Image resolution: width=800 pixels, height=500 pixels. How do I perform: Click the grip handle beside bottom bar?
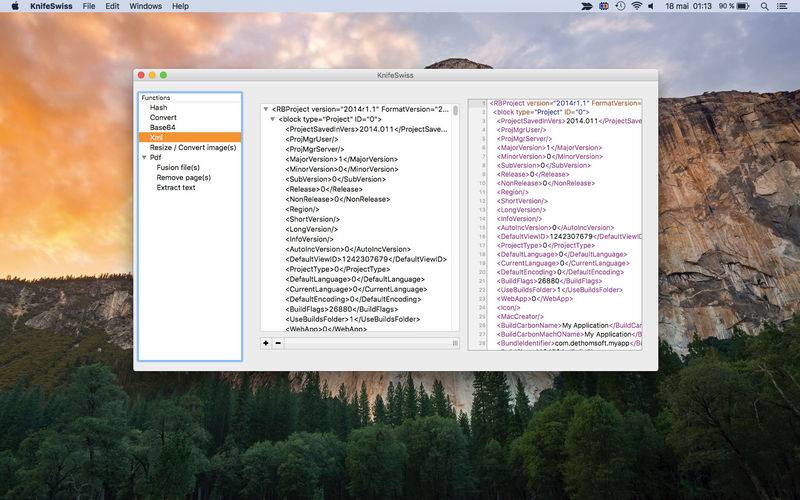click(x=455, y=343)
